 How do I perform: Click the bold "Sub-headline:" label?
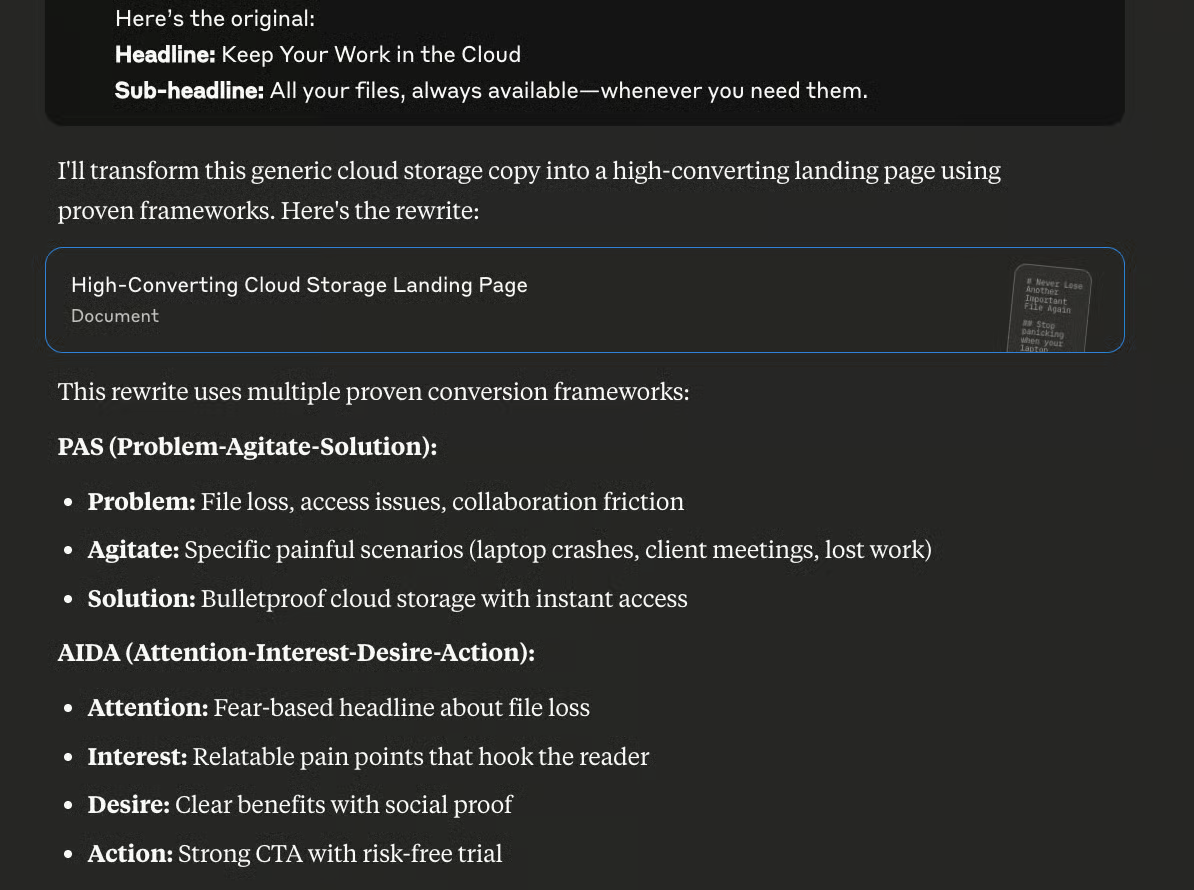click(189, 91)
